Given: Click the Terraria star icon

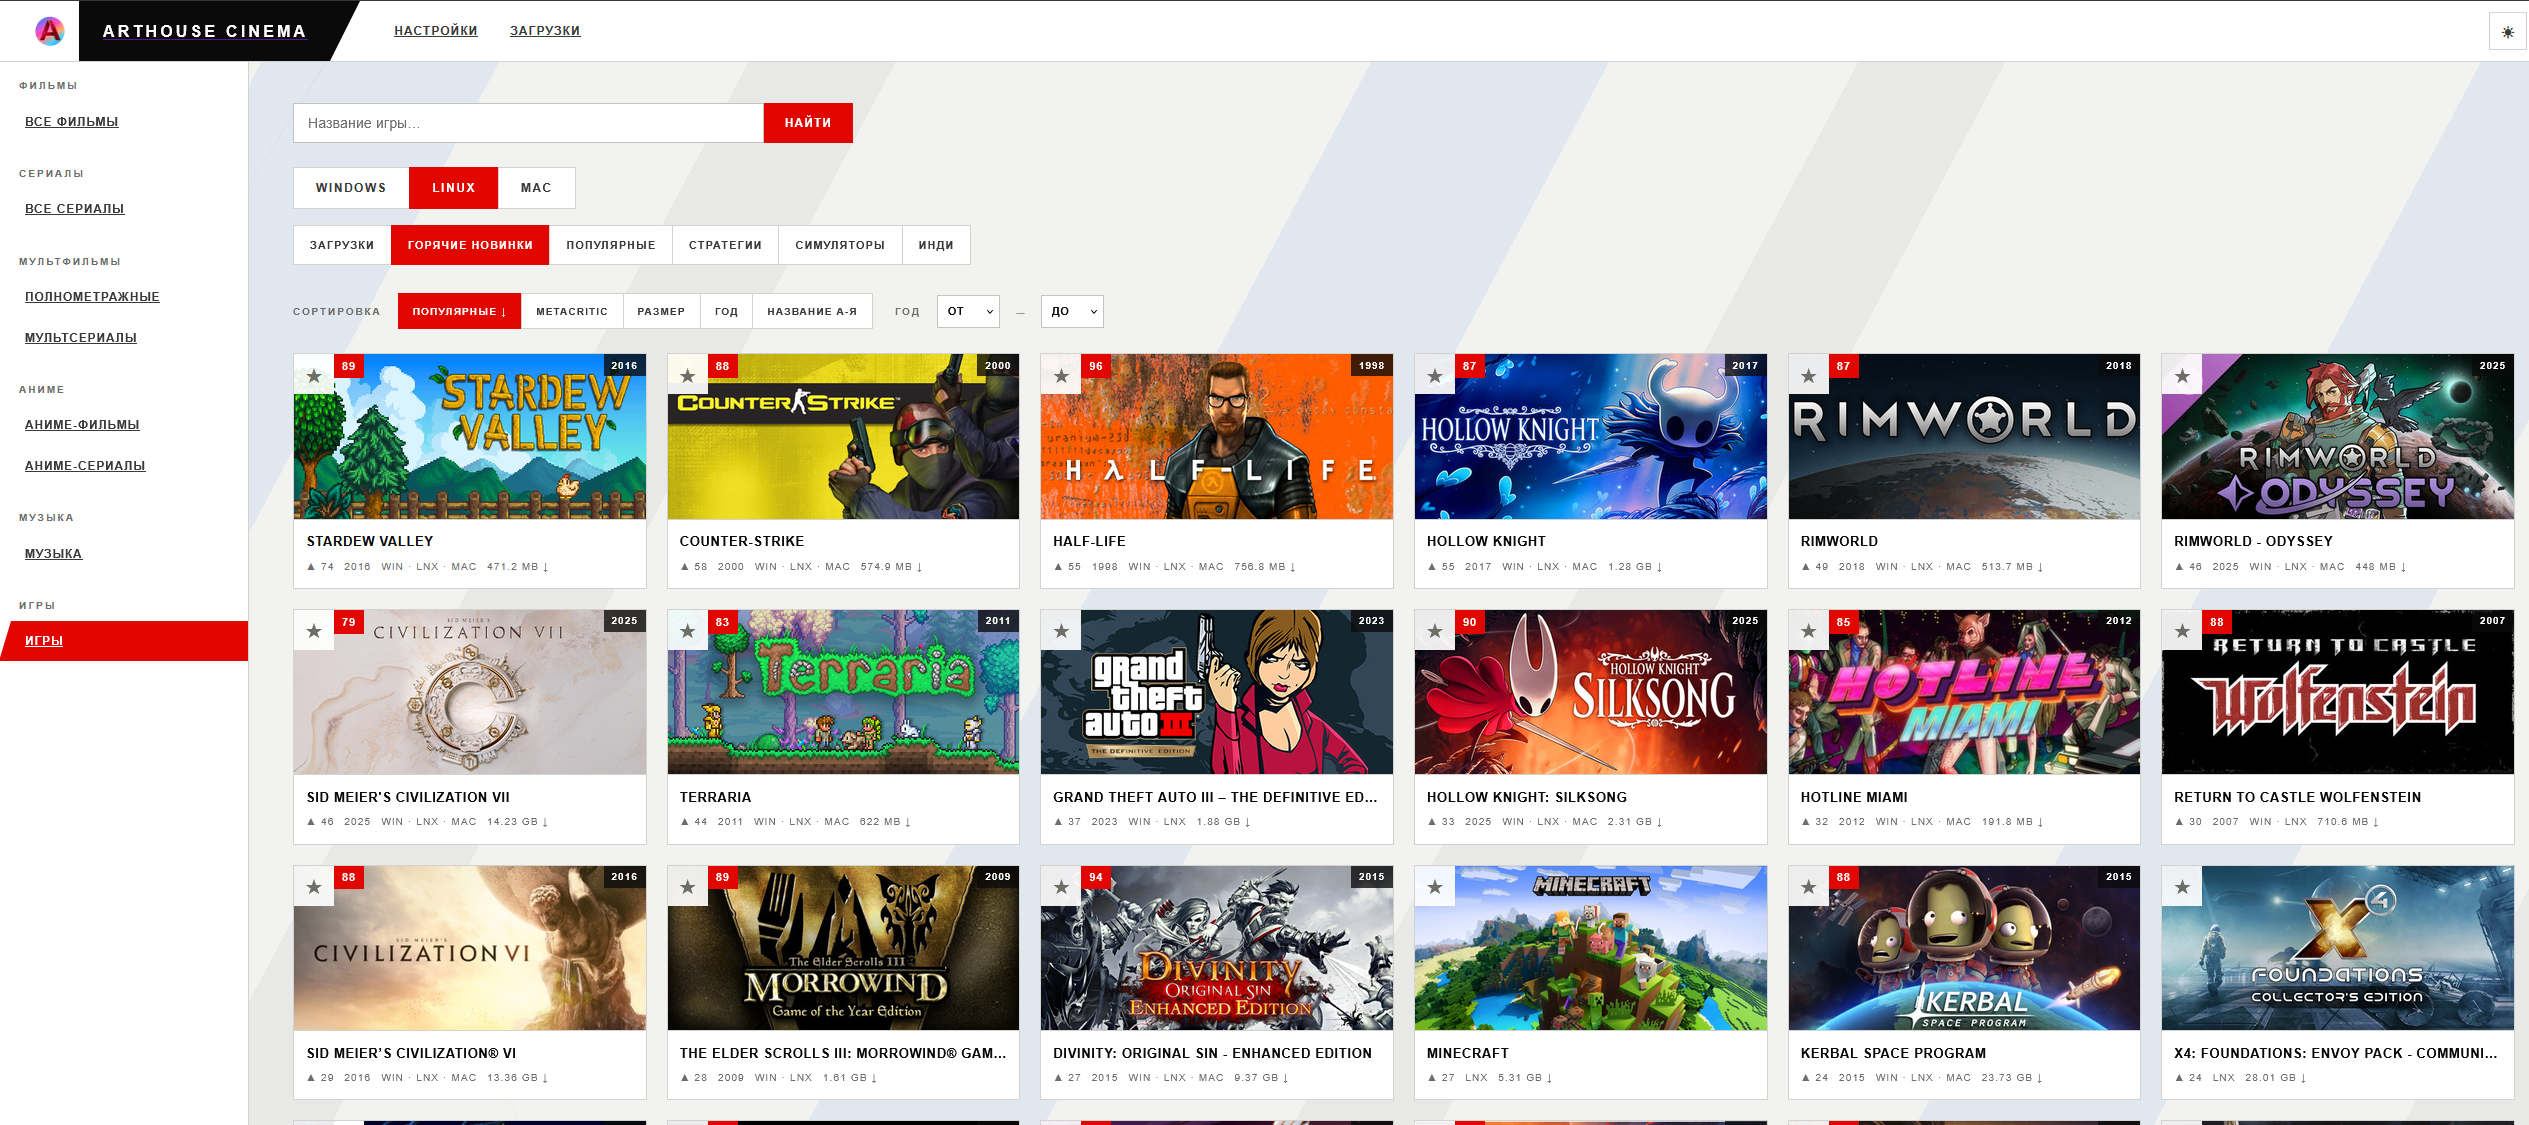Looking at the screenshot, I should coord(688,631).
